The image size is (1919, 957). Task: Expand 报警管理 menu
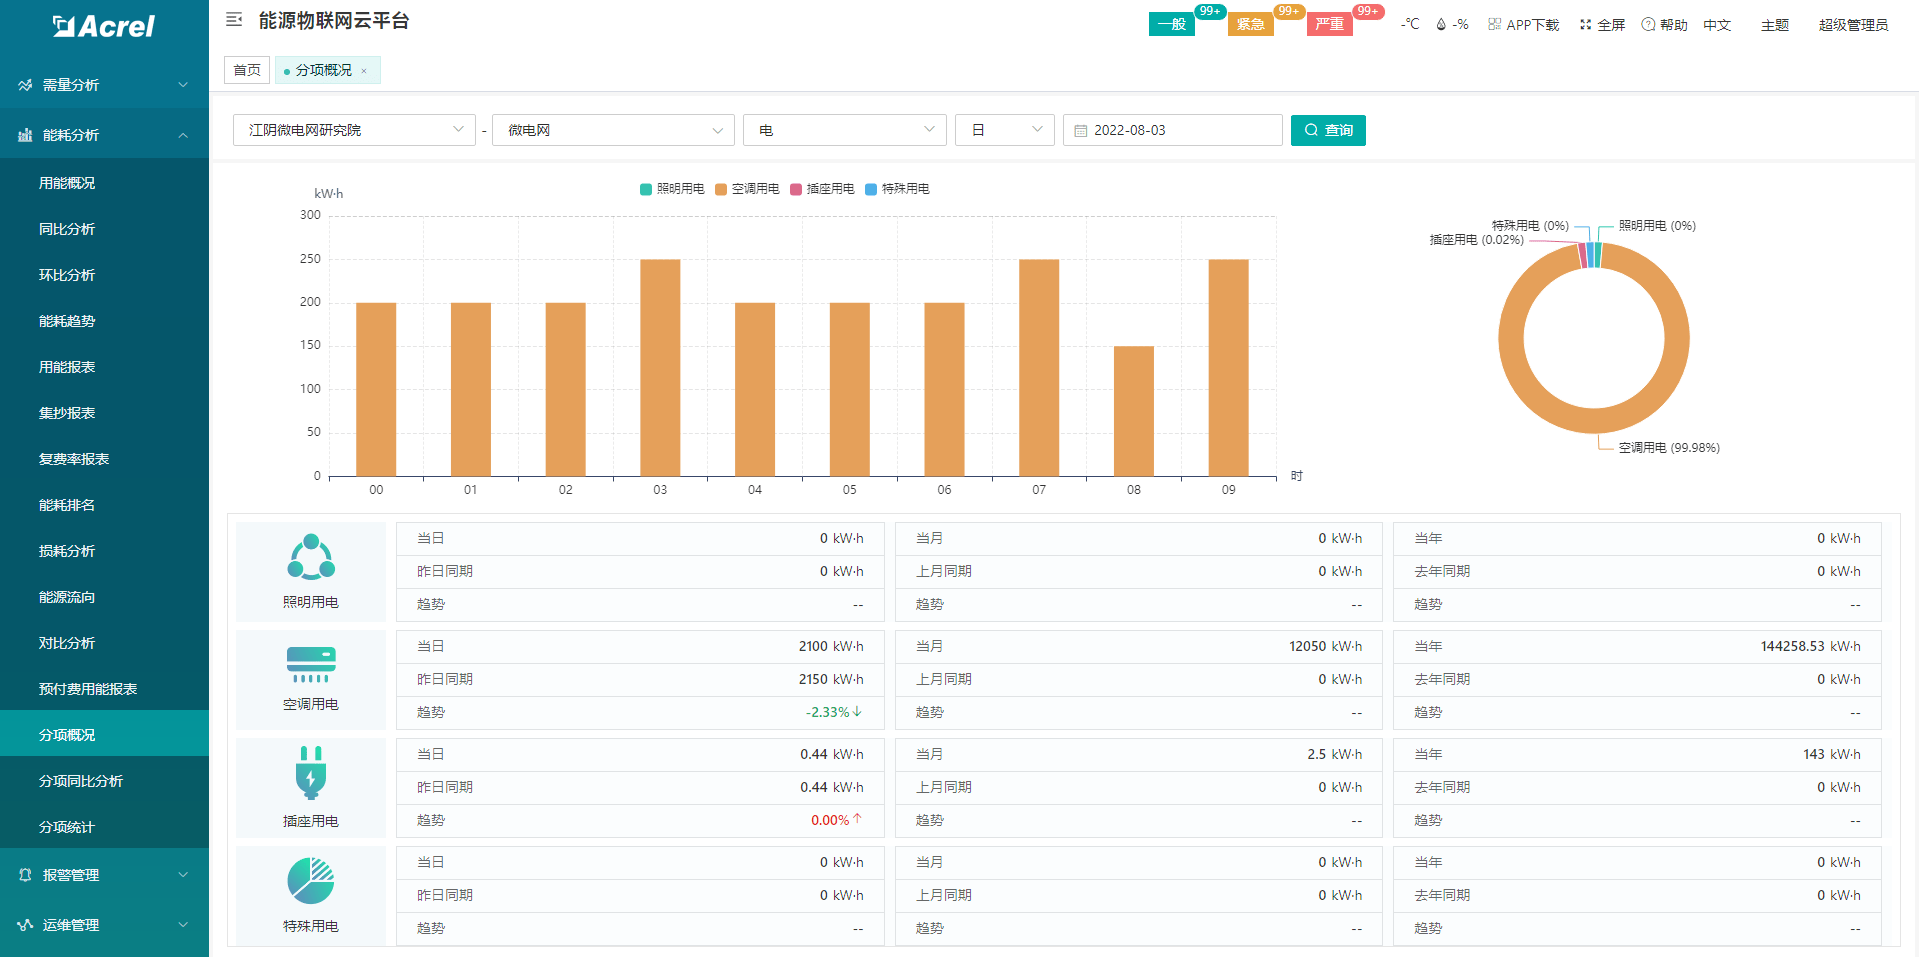104,875
